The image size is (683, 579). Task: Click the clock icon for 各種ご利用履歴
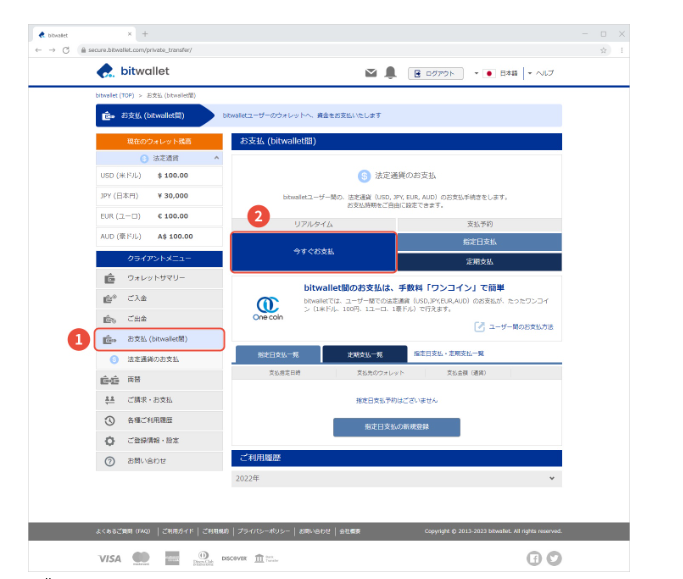pos(110,420)
